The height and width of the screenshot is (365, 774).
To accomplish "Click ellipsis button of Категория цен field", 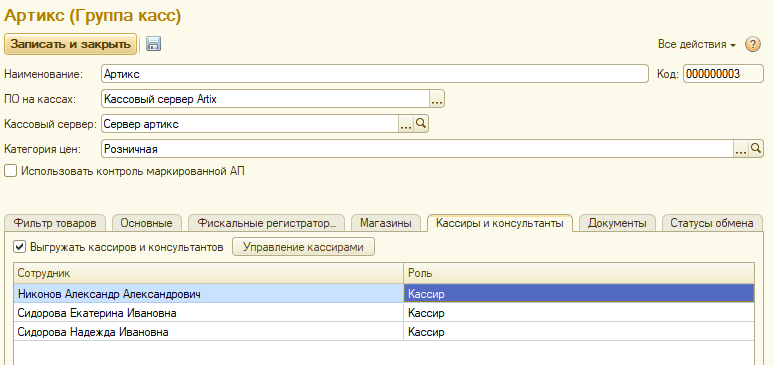I will pyautogui.click(x=741, y=149).
